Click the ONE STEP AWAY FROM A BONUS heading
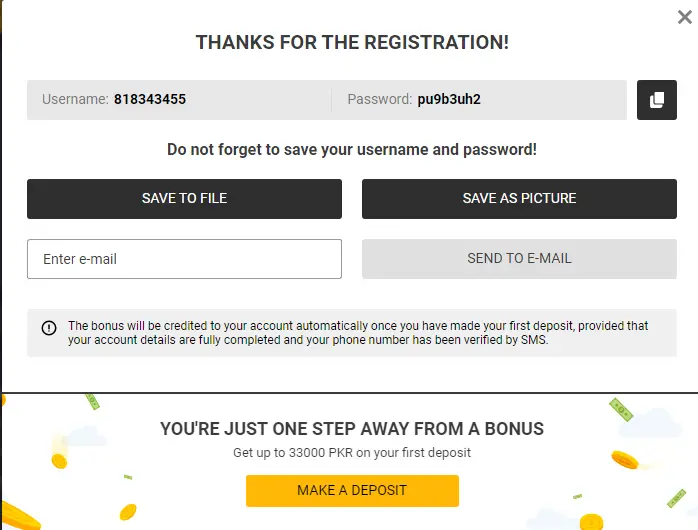This screenshot has width=698, height=530. 352,429
